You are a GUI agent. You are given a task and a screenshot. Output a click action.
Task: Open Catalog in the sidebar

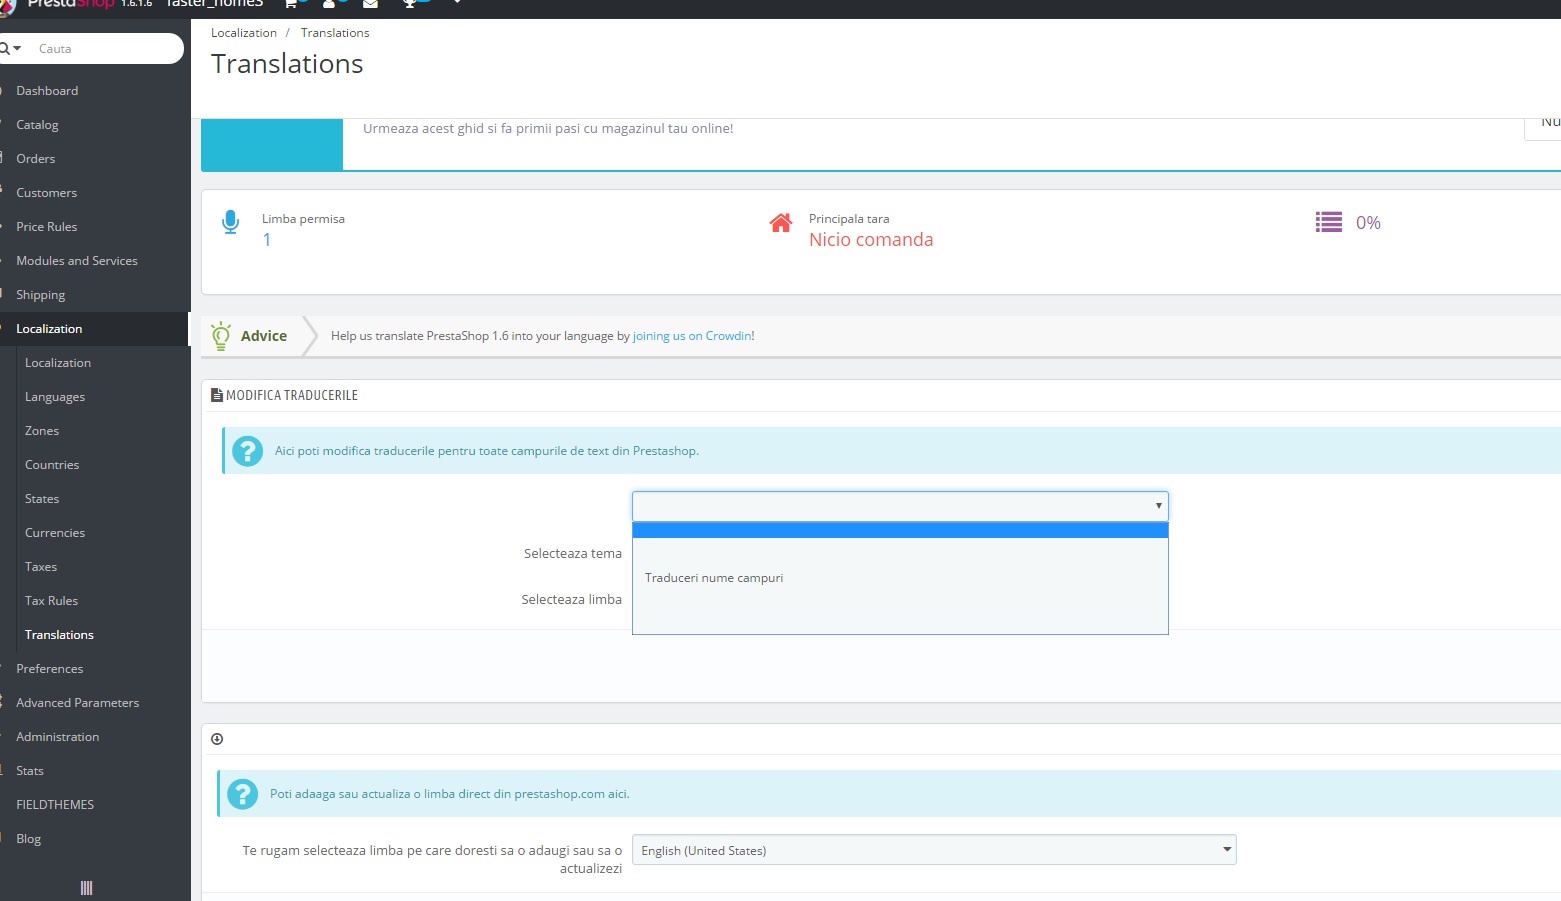[37, 125]
